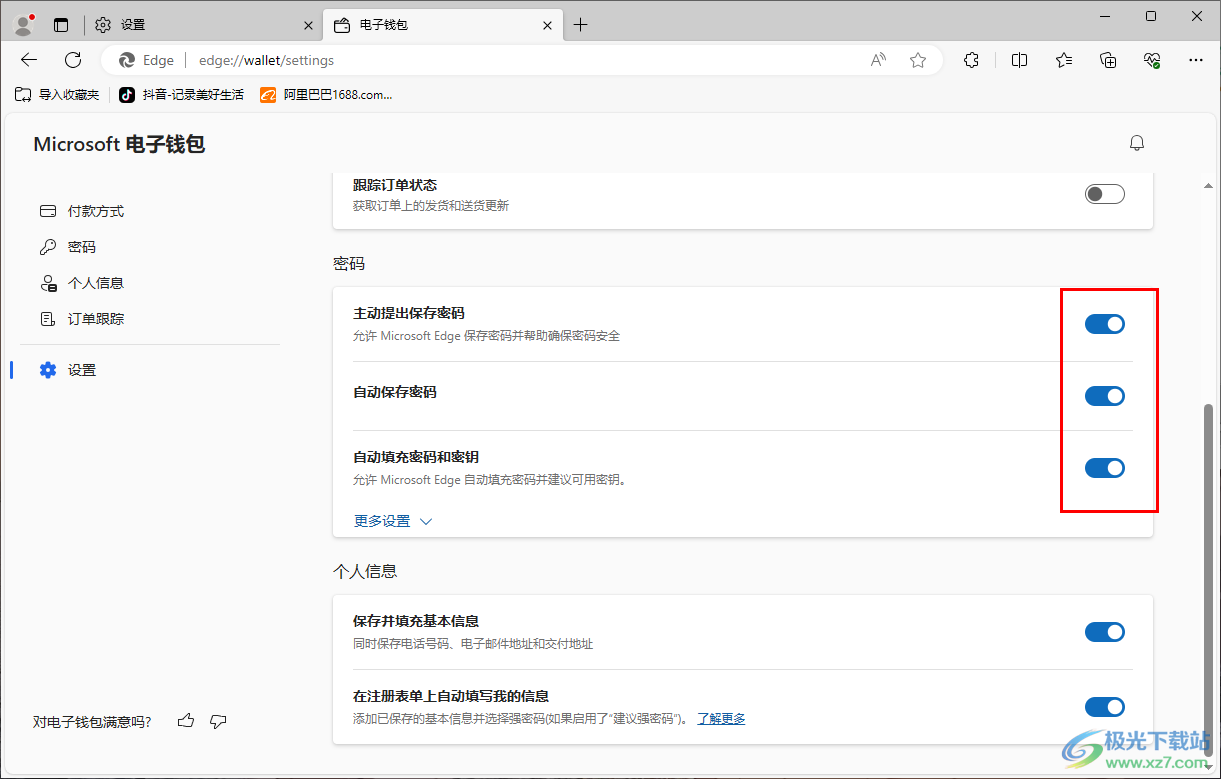Open the 个人信息 personal info section
Viewport: 1221px width, 779px height.
(x=95, y=283)
